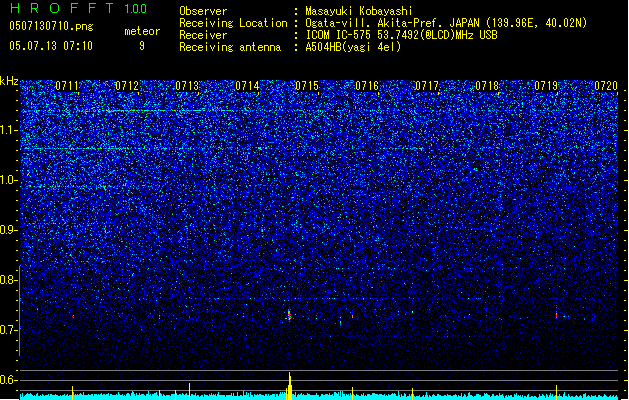Click the HROFFT 1.00 program title
Image resolution: width=629 pixels, height=400 pixels.
click(x=78, y=8)
